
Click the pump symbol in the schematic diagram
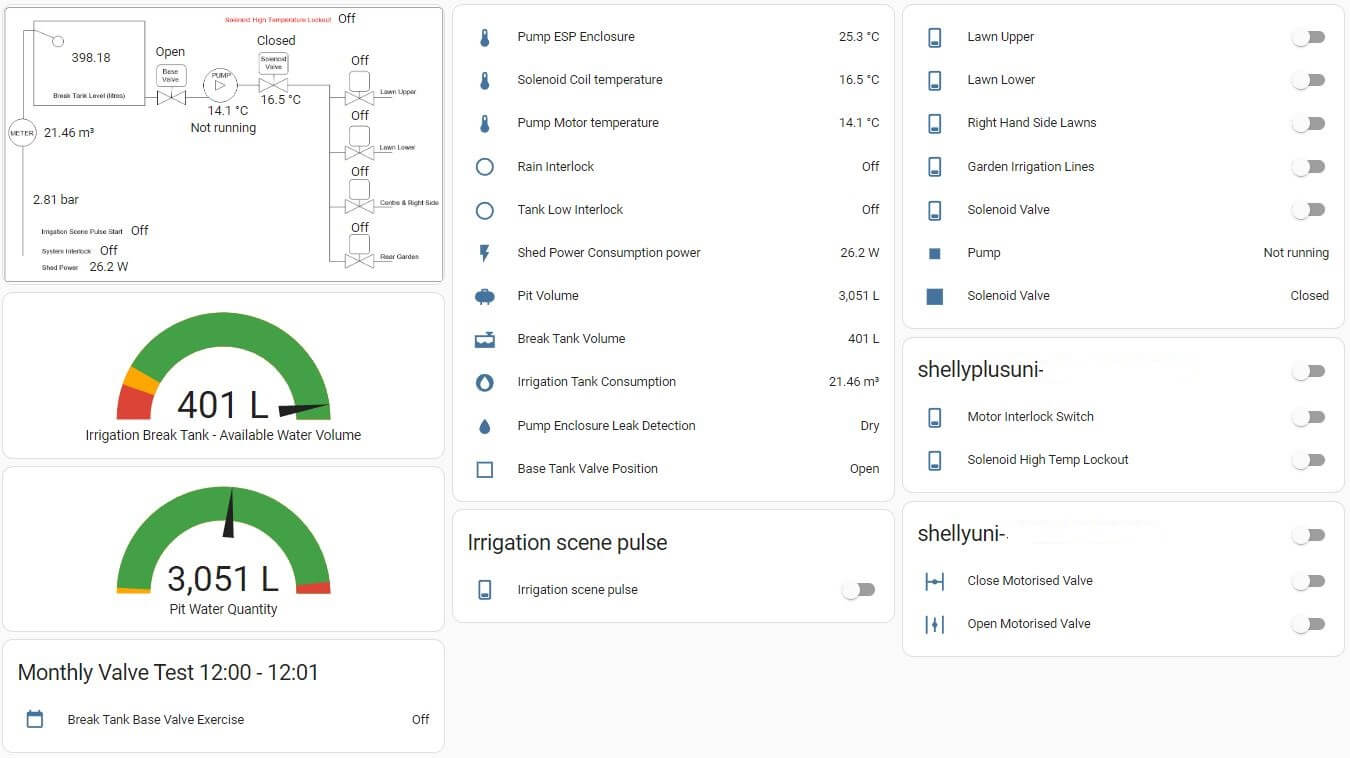[220, 85]
